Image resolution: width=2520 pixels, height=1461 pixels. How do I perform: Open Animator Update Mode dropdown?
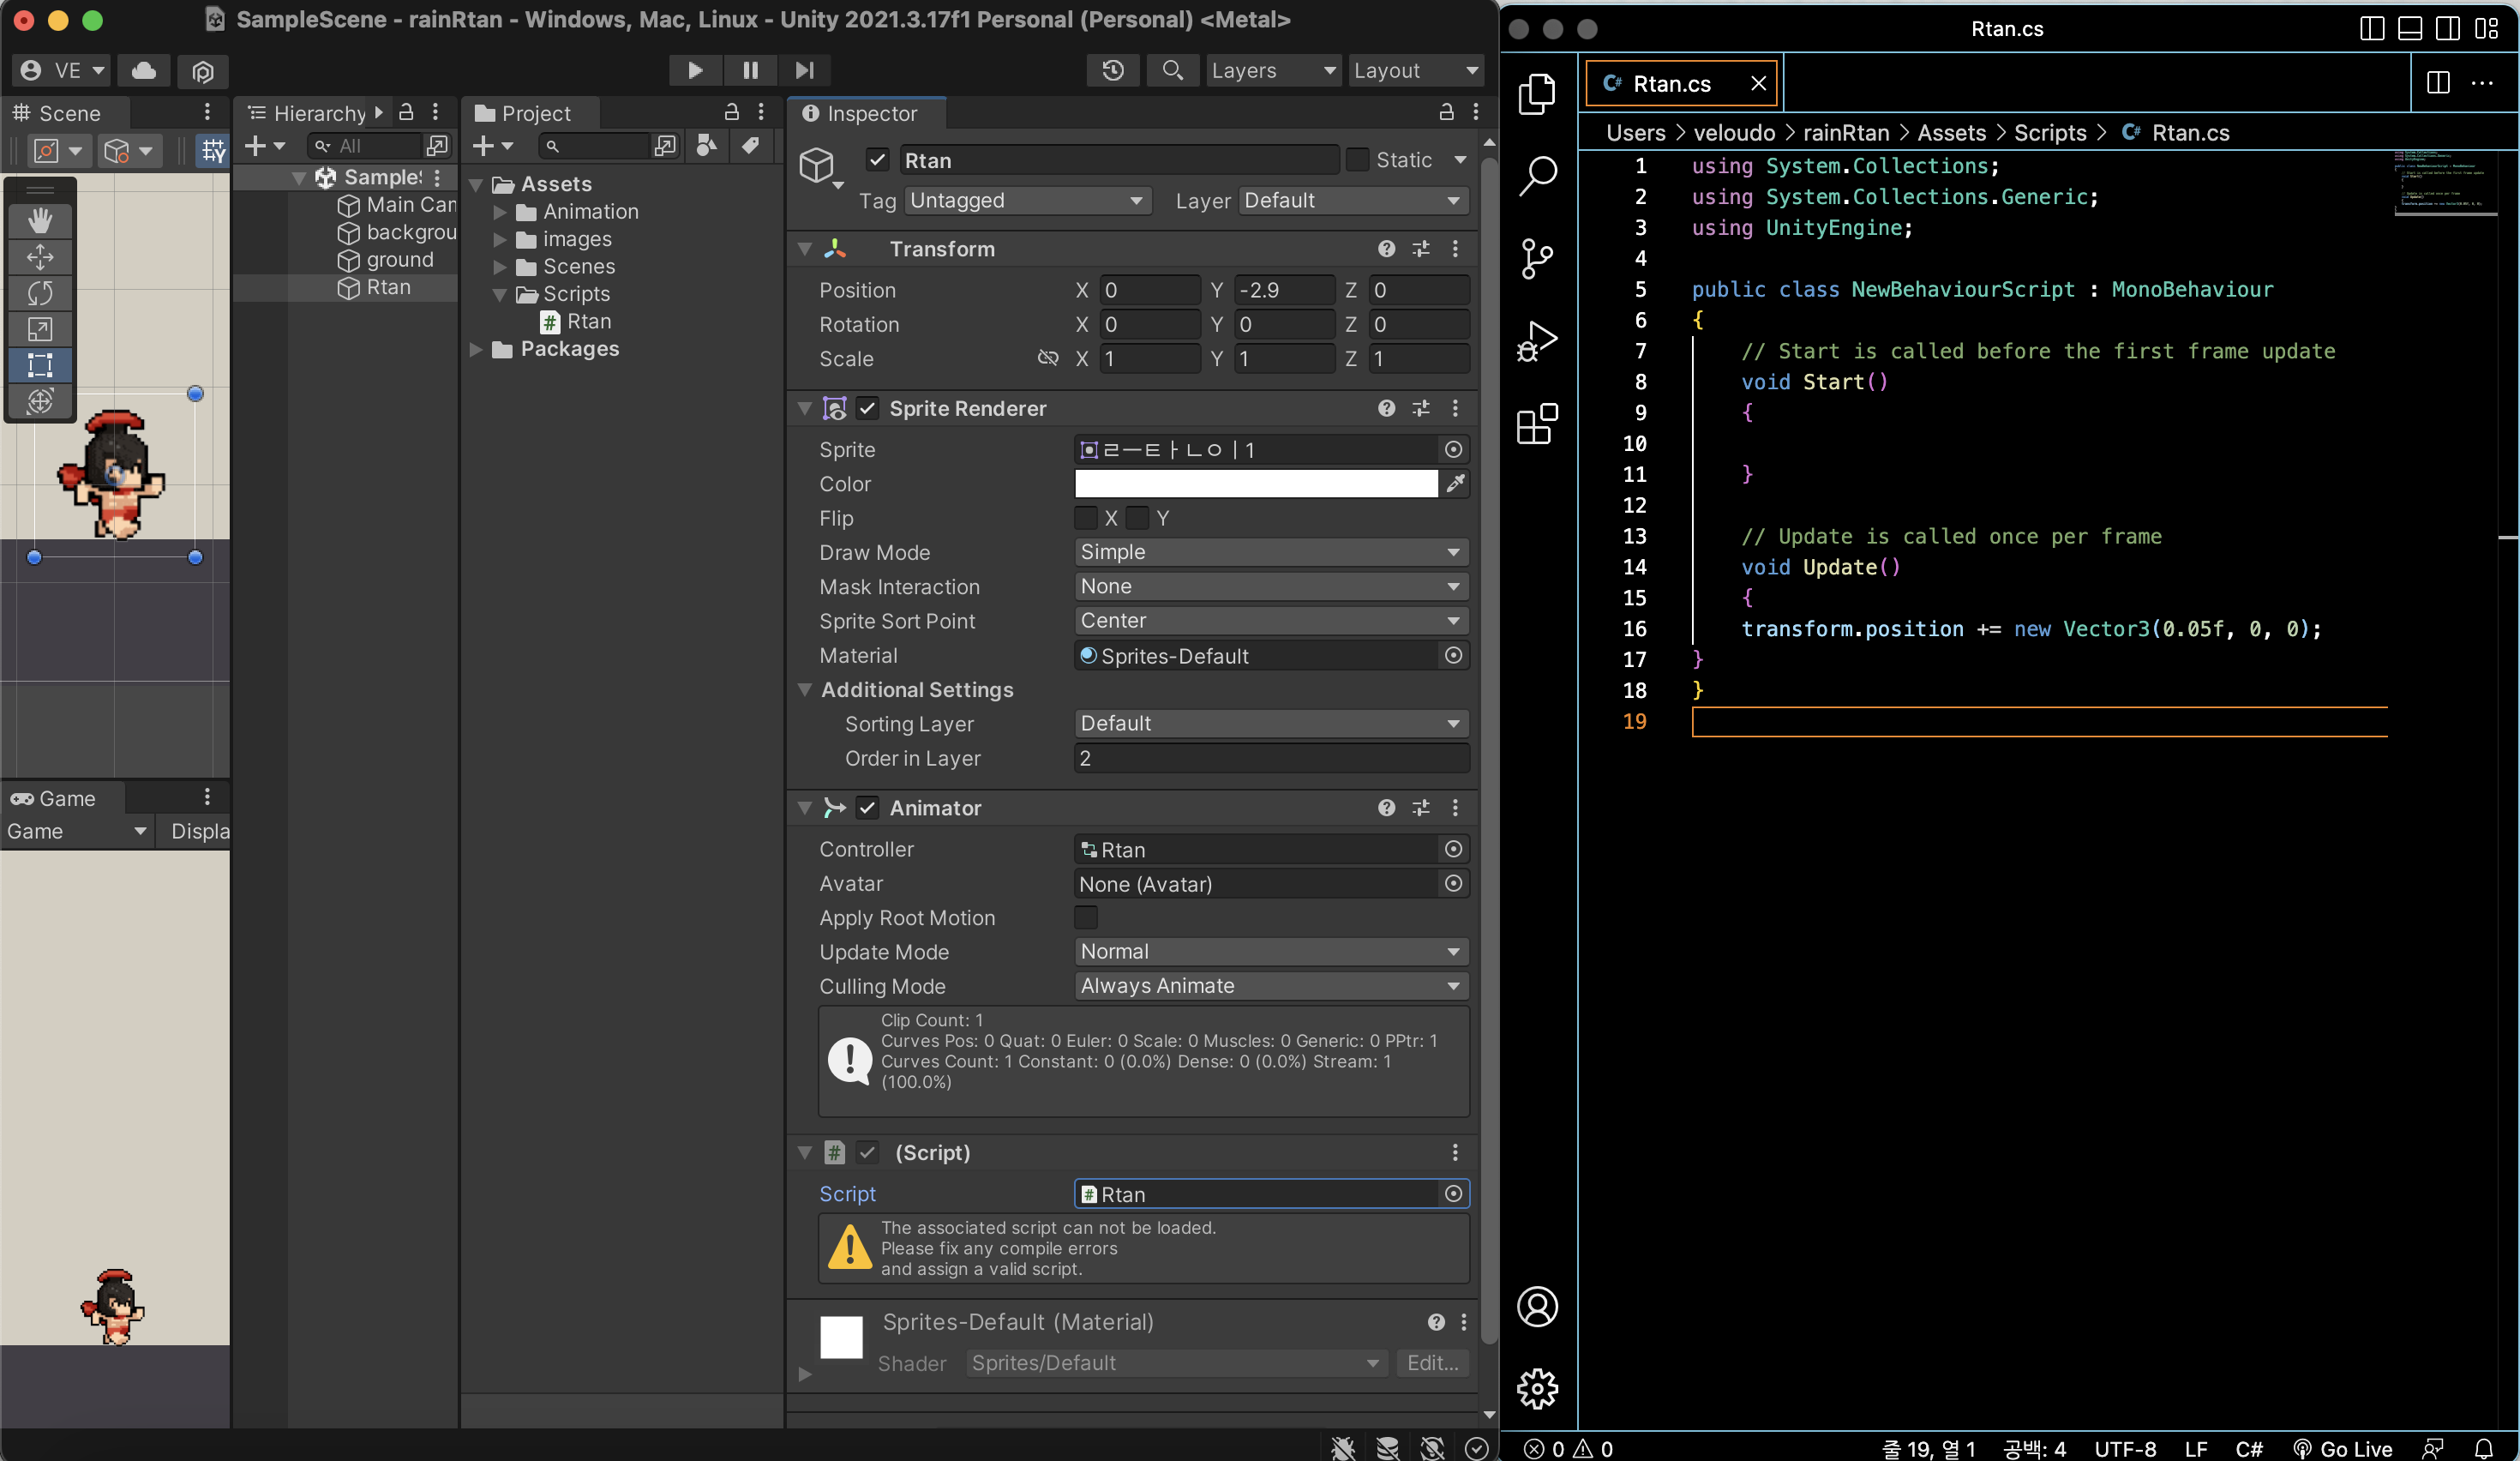click(1271, 952)
